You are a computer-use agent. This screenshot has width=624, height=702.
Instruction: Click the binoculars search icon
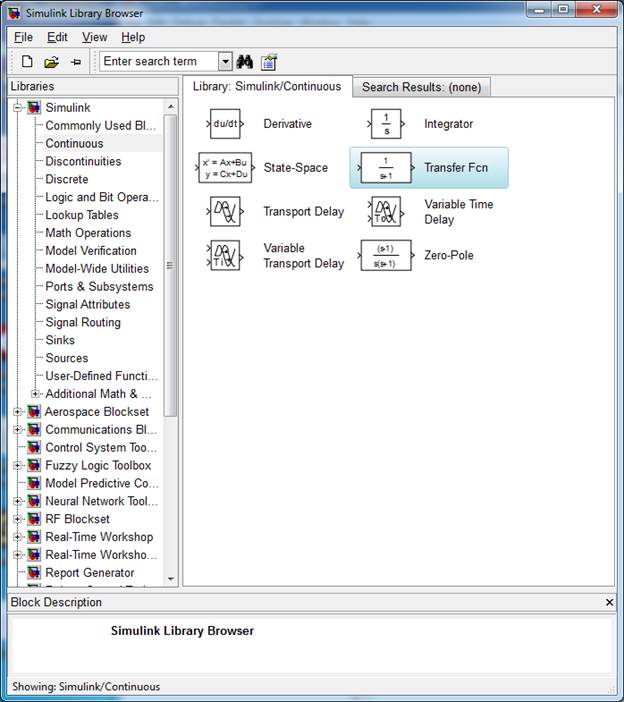coord(245,62)
